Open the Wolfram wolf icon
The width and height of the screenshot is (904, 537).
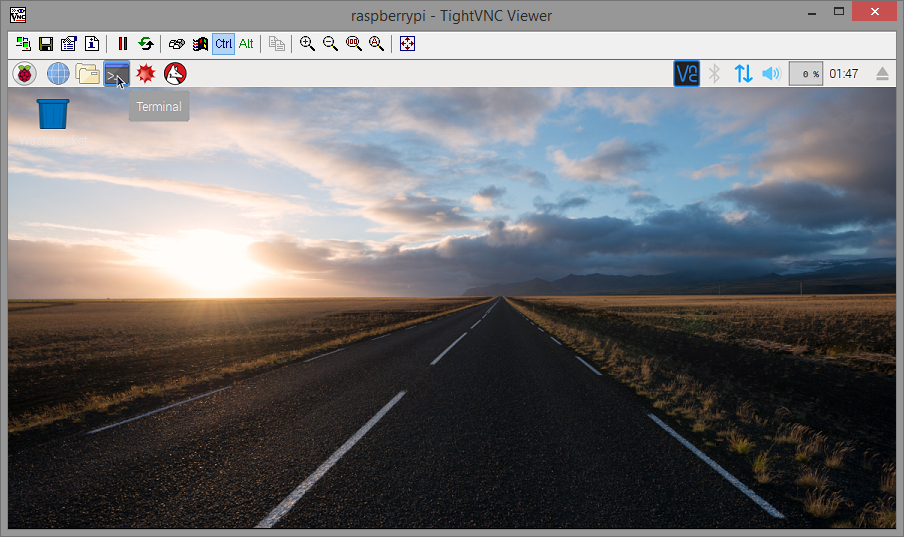[175, 74]
